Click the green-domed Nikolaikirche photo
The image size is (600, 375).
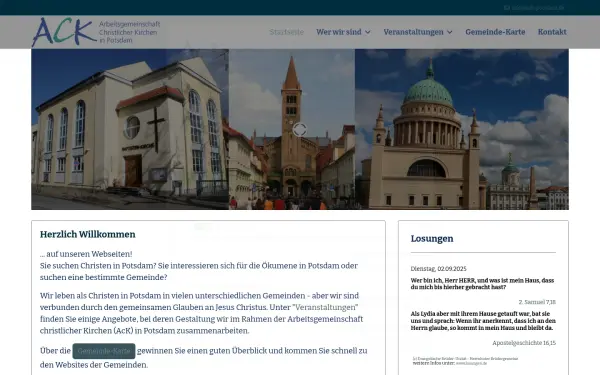point(462,129)
